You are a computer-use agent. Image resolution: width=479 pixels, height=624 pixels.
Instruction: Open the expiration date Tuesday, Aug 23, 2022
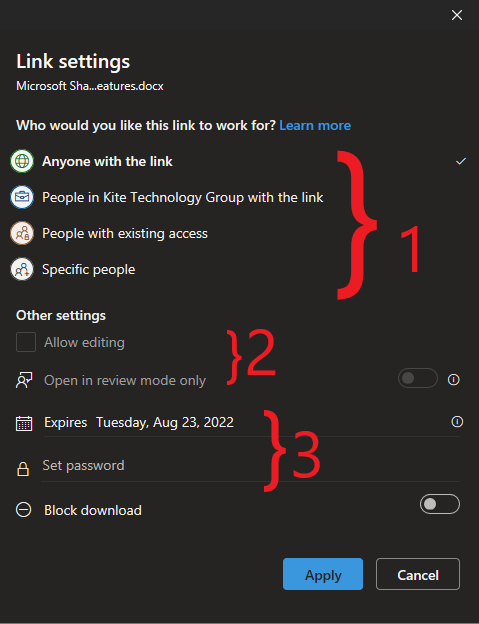coord(165,422)
